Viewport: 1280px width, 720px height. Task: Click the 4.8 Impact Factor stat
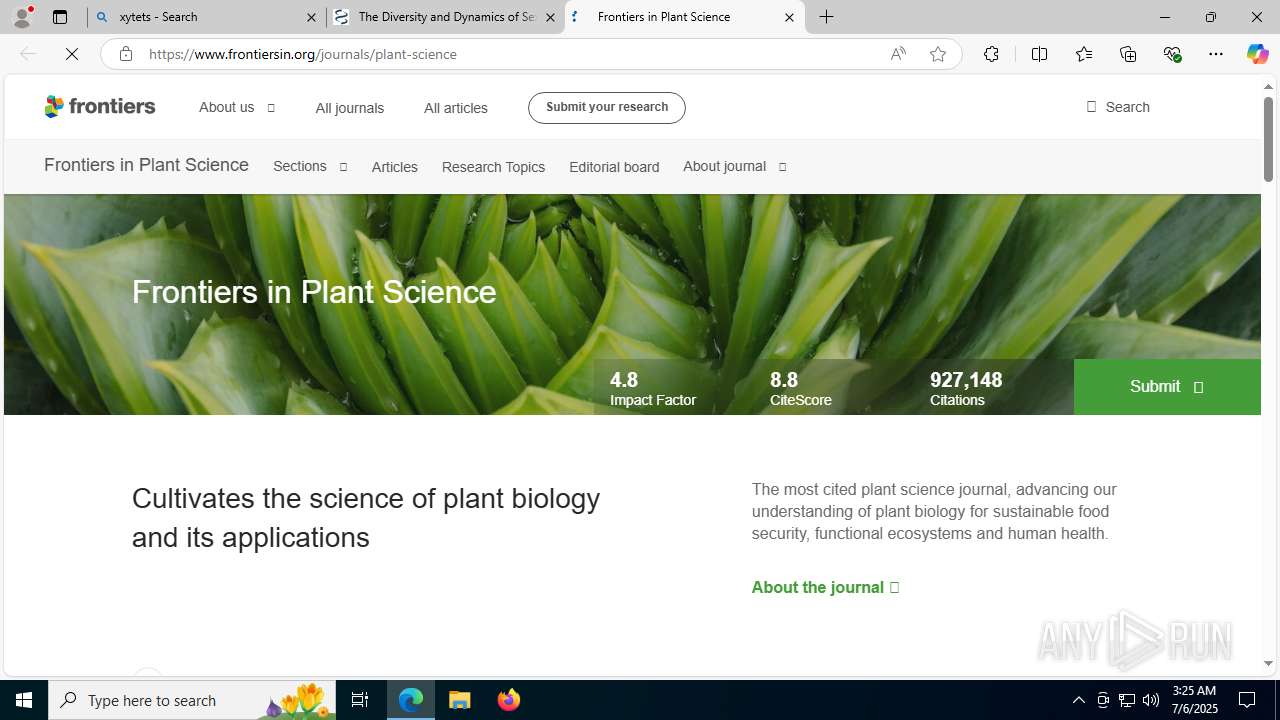(x=653, y=388)
